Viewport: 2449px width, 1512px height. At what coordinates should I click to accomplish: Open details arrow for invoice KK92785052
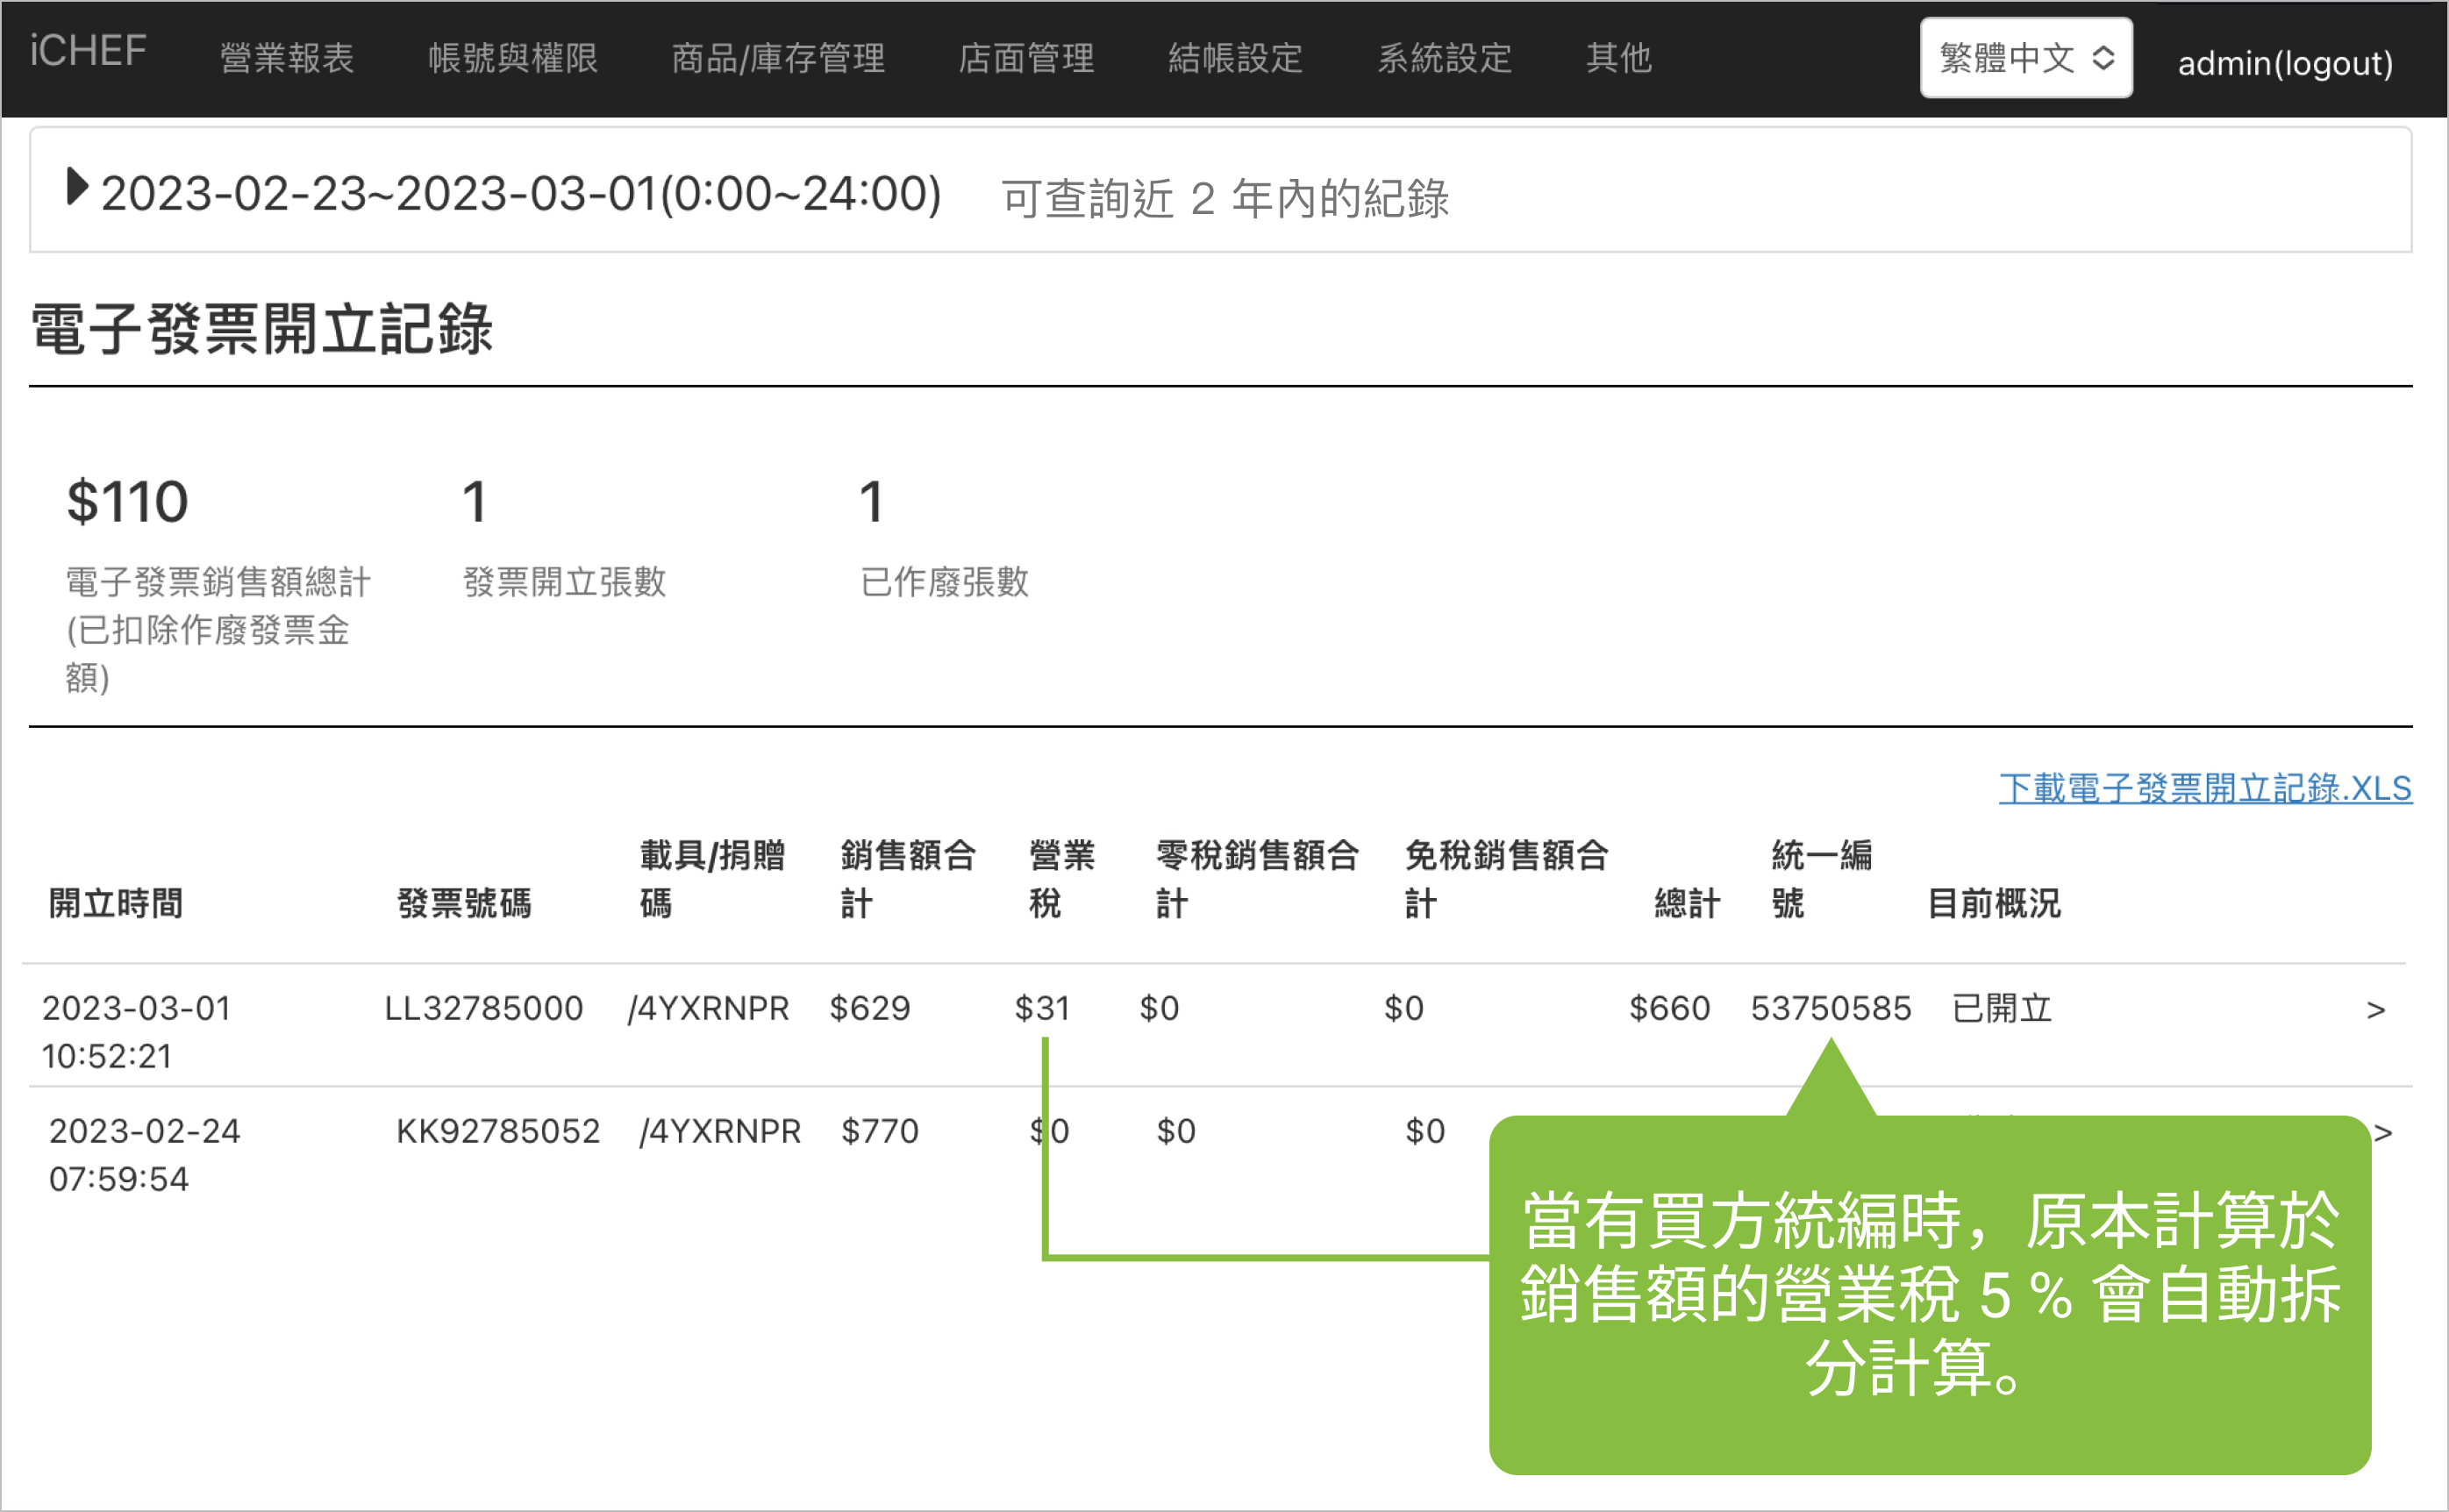[2384, 1132]
